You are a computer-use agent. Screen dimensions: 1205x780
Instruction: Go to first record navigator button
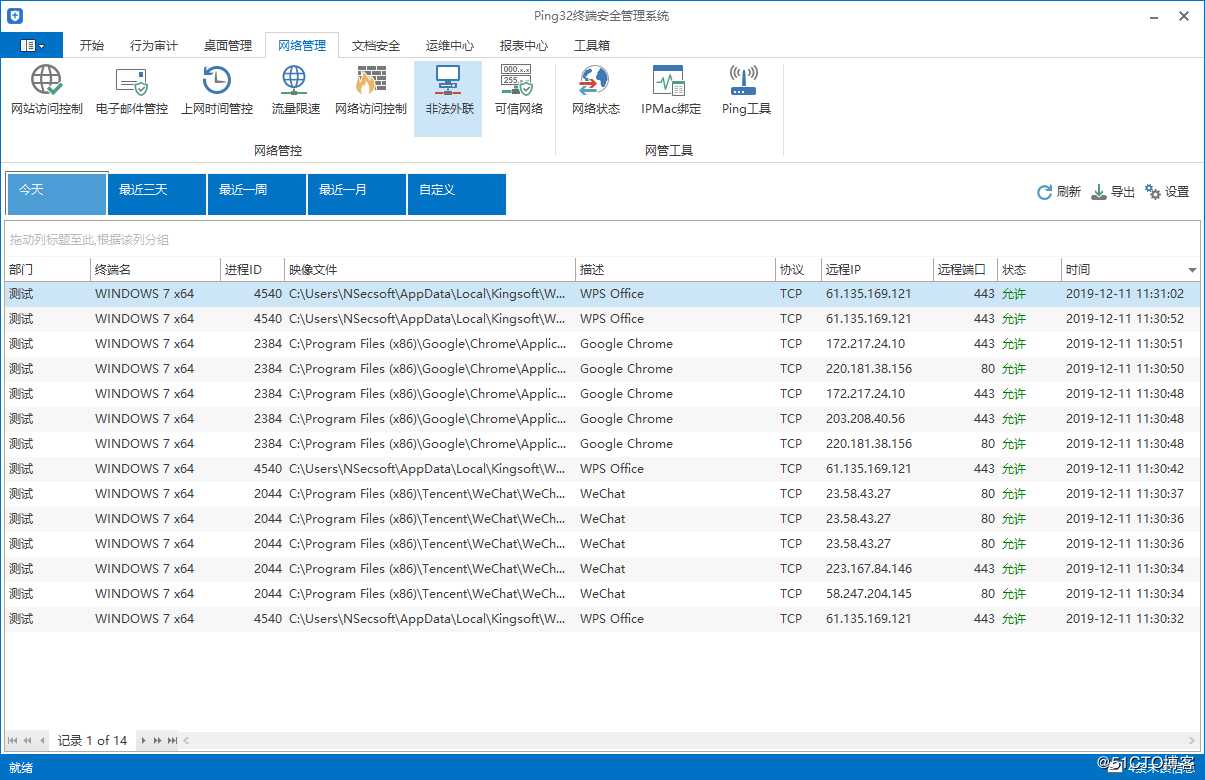coord(13,741)
